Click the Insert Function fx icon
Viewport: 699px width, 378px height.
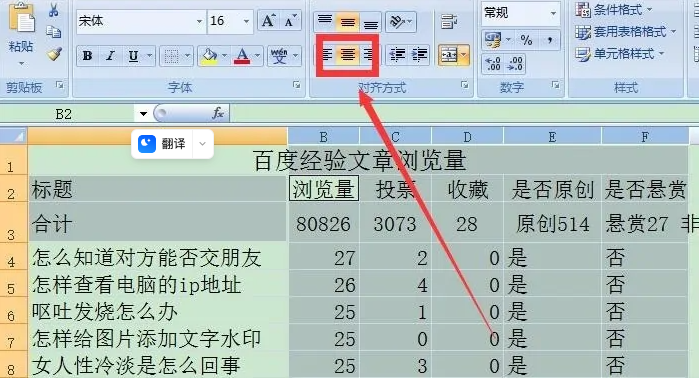218,113
